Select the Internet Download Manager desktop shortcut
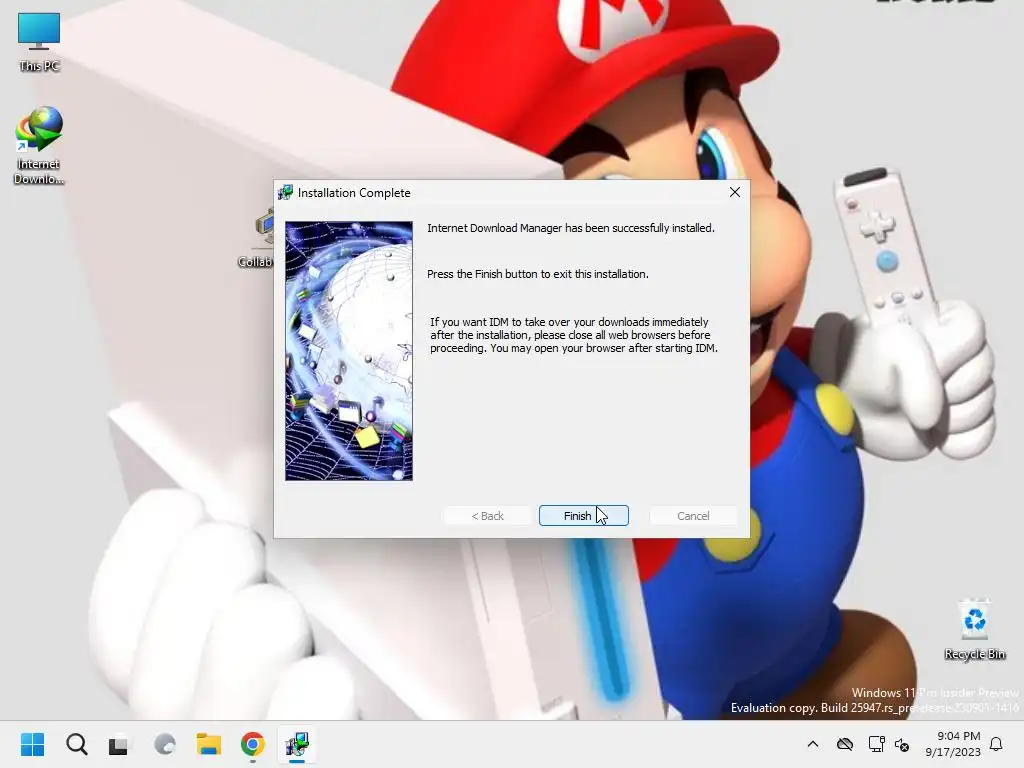The height and width of the screenshot is (768, 1024). tap(39, 146)
